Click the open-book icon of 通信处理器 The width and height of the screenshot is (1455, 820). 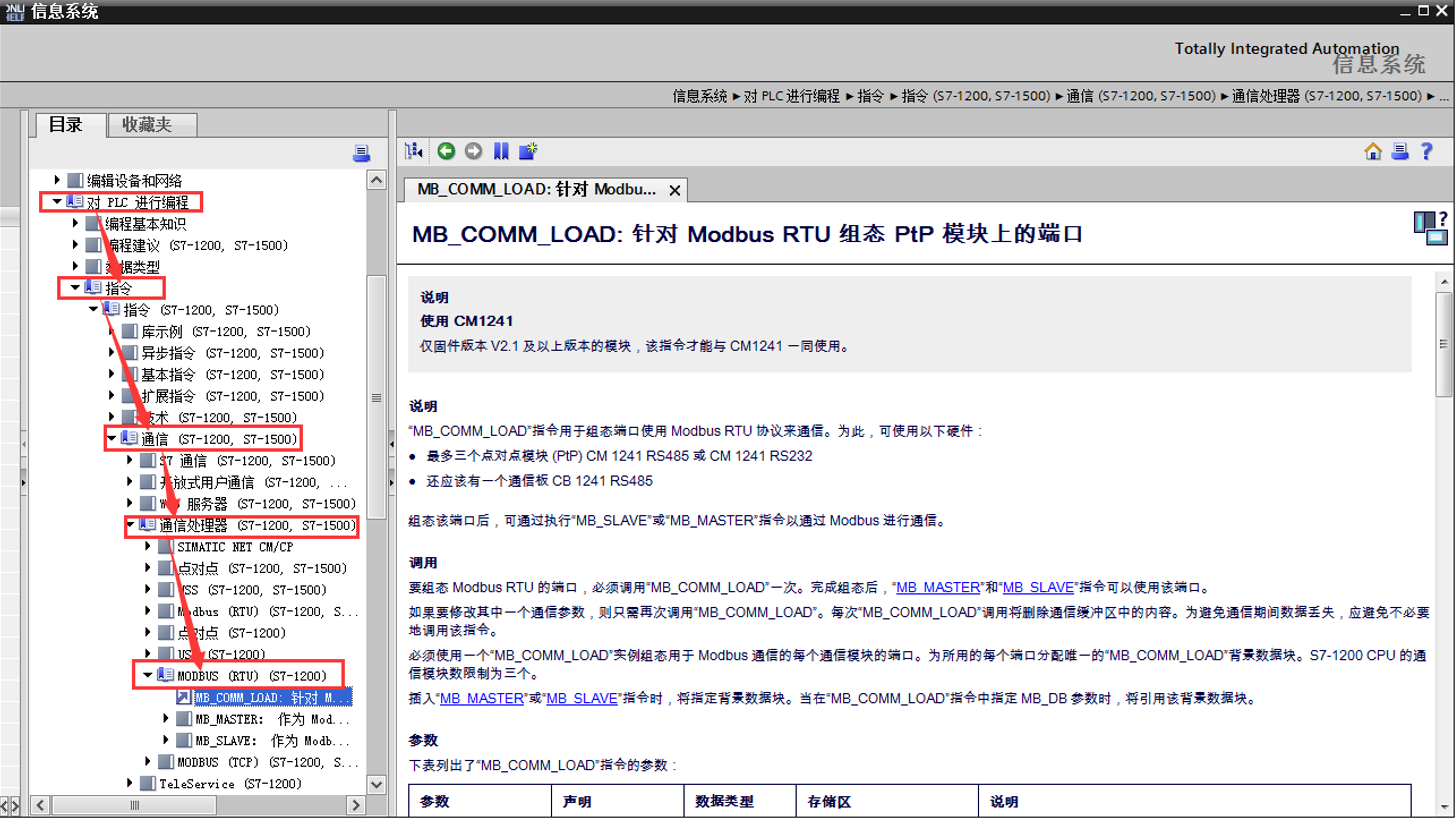coord(148,525)
